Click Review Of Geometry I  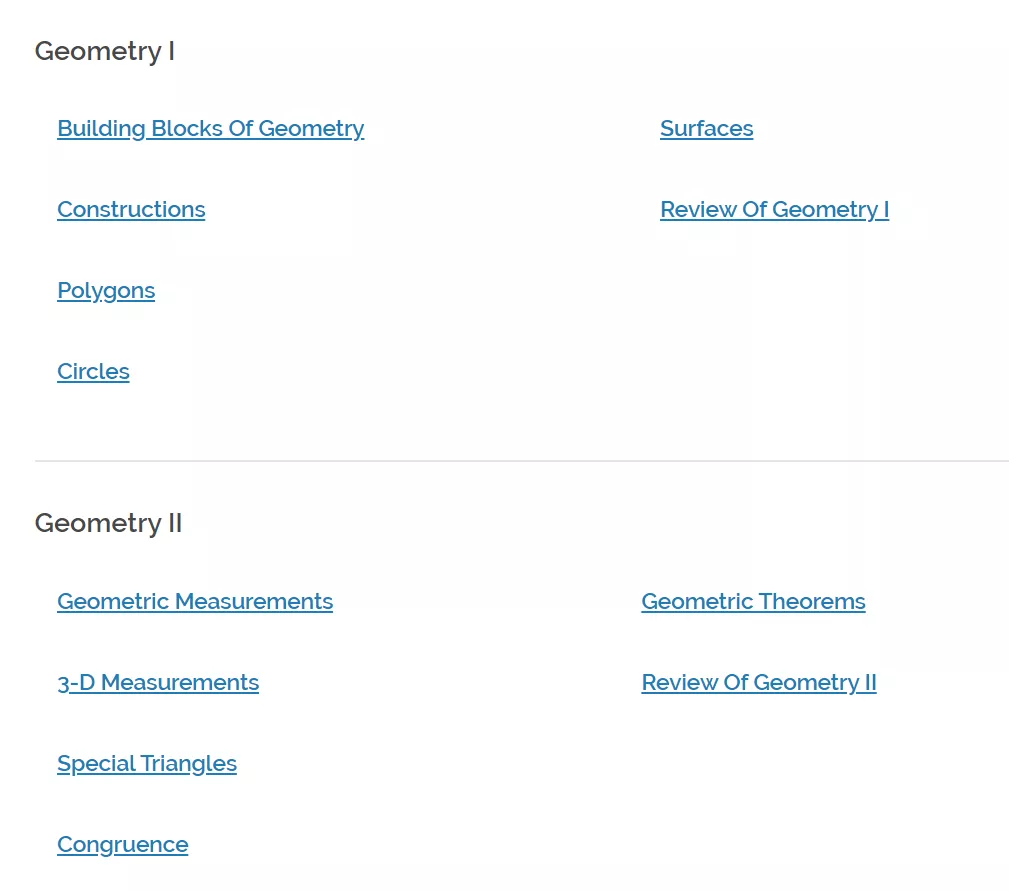(774, 210)
